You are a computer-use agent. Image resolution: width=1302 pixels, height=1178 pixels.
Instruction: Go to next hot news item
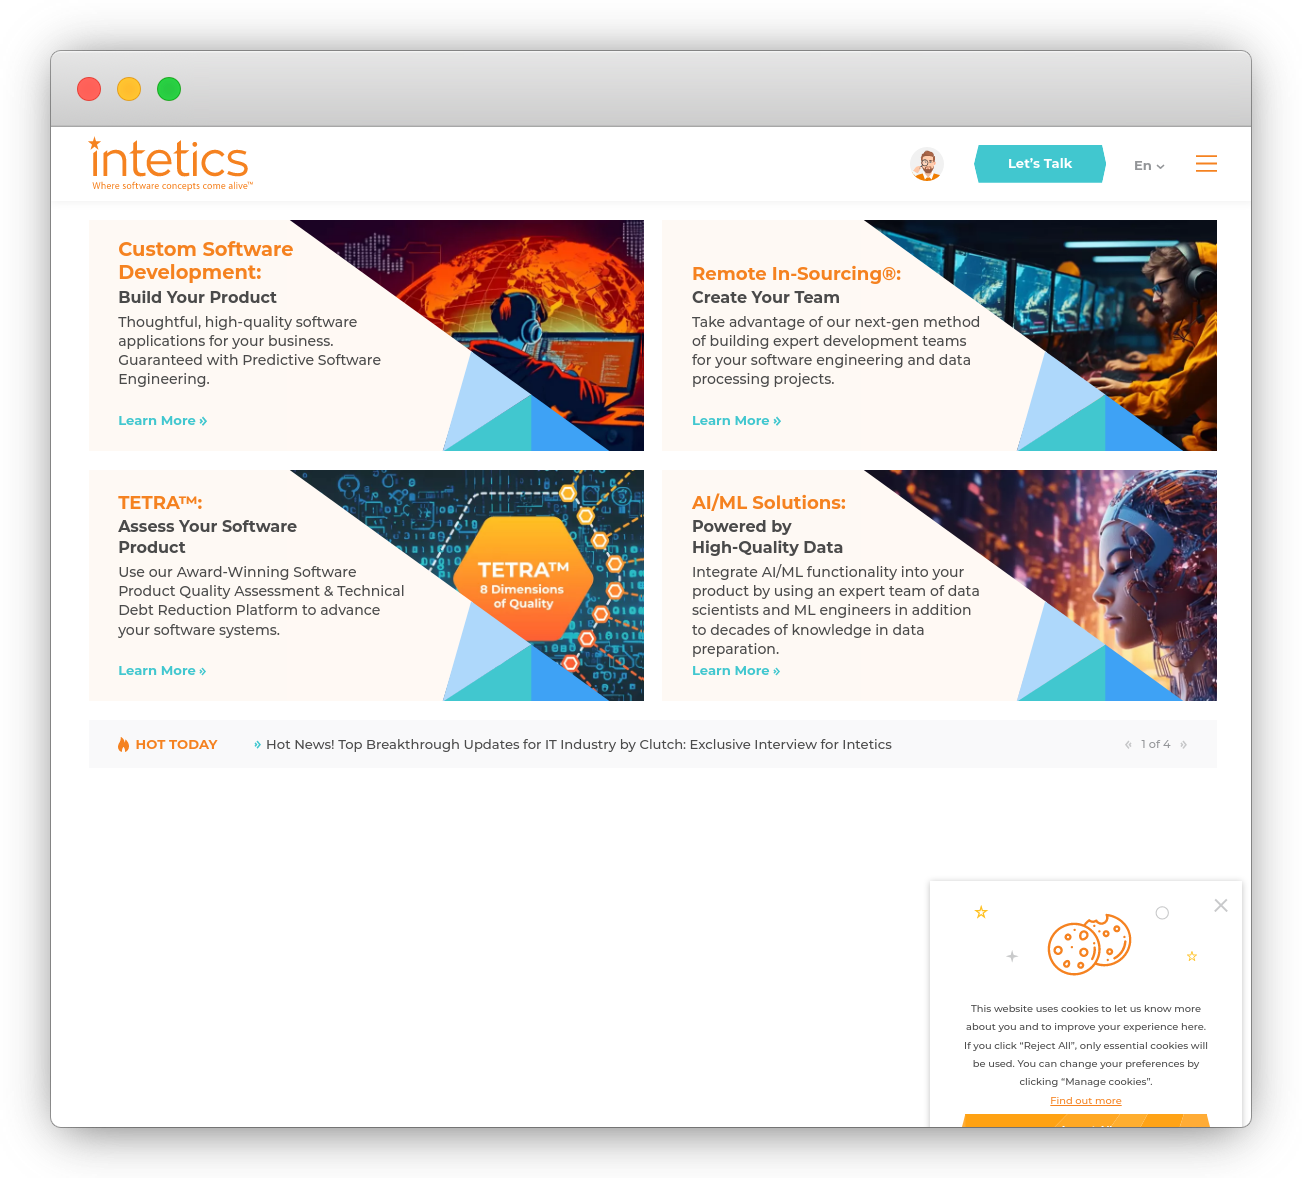[1184, 744]
